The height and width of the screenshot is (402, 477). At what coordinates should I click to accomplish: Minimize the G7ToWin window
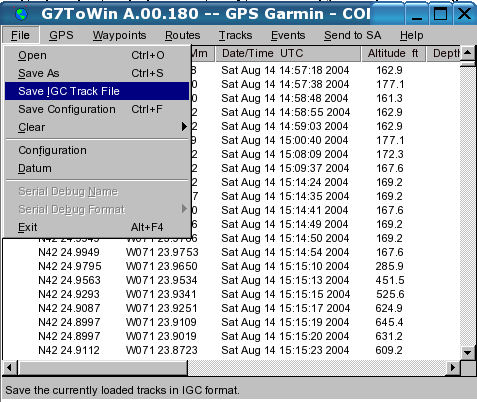click(417, 14)
